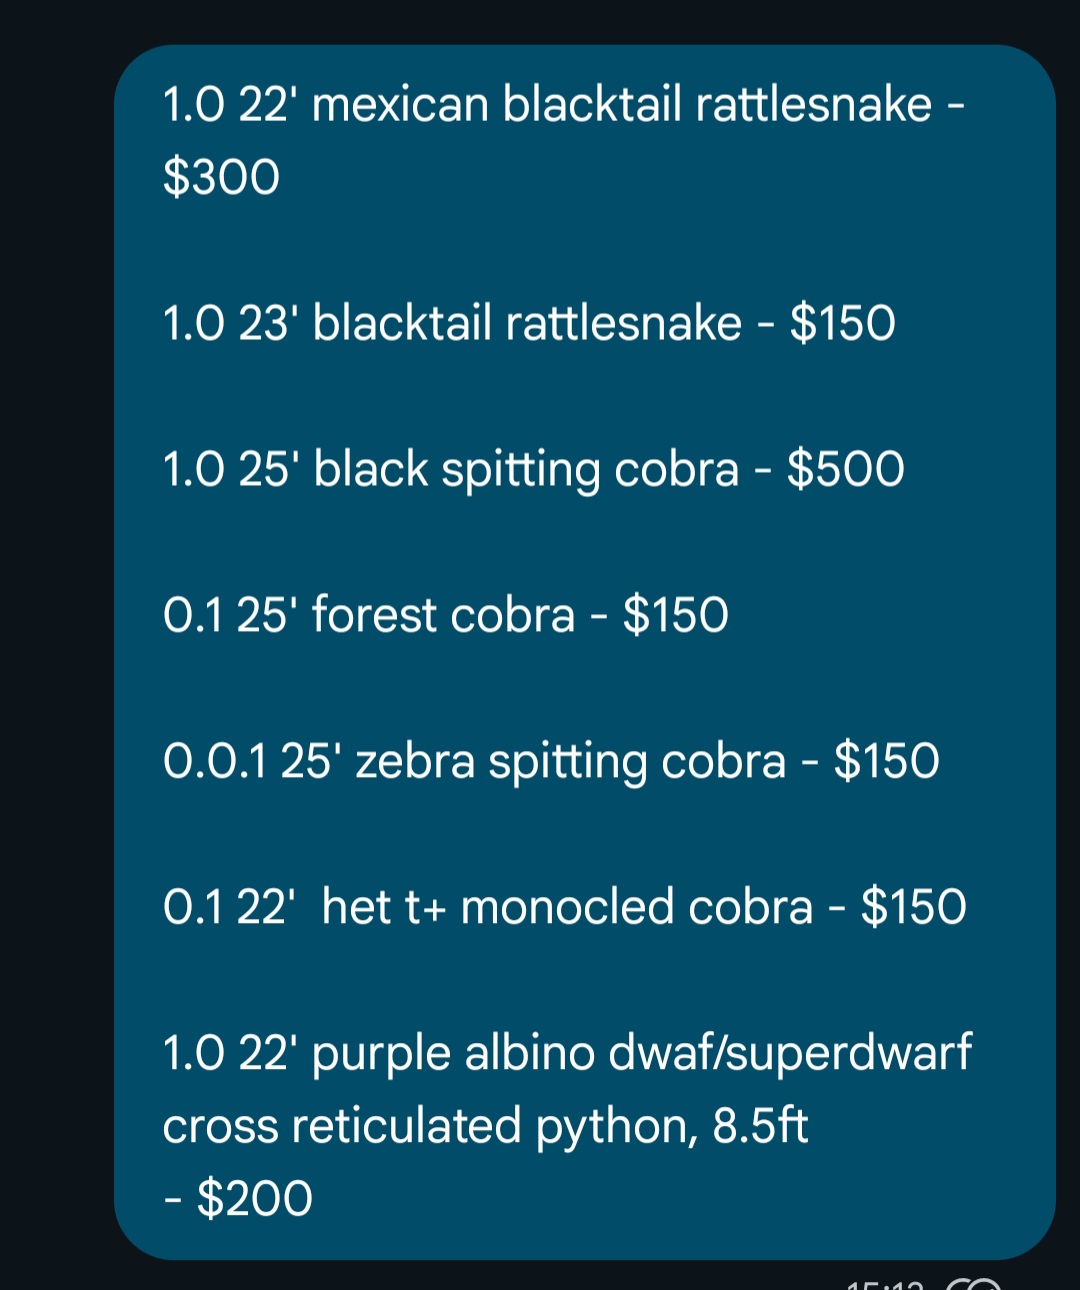Image resolution: width=1080 pixels, height=1290 pixels.
Task: Tap the $150 after monocled cobra
Action: click(914, 908)
